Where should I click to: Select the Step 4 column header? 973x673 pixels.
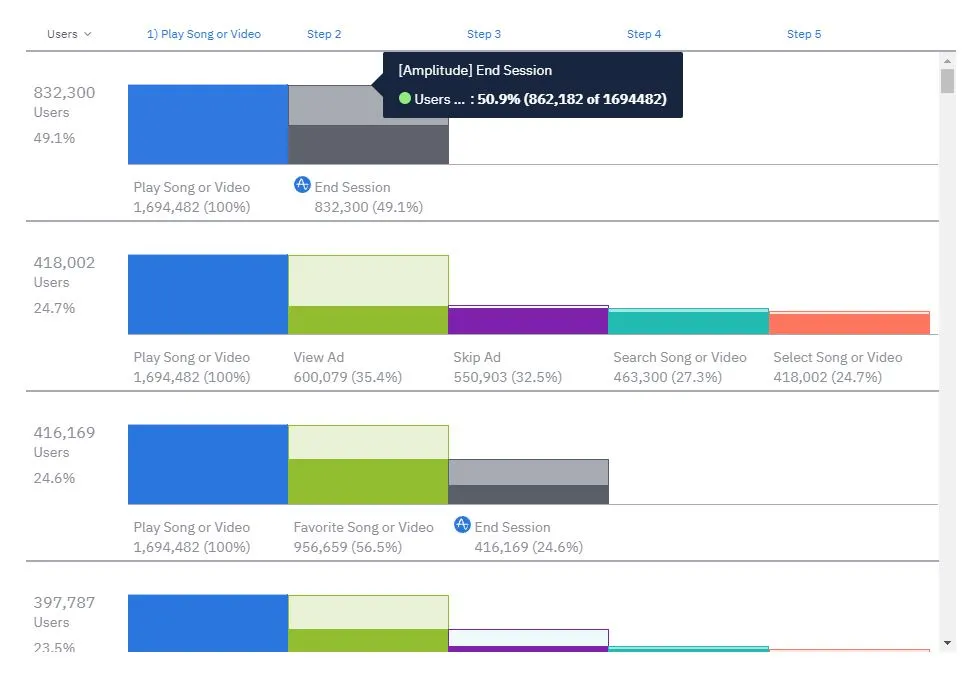pos(644,34)
